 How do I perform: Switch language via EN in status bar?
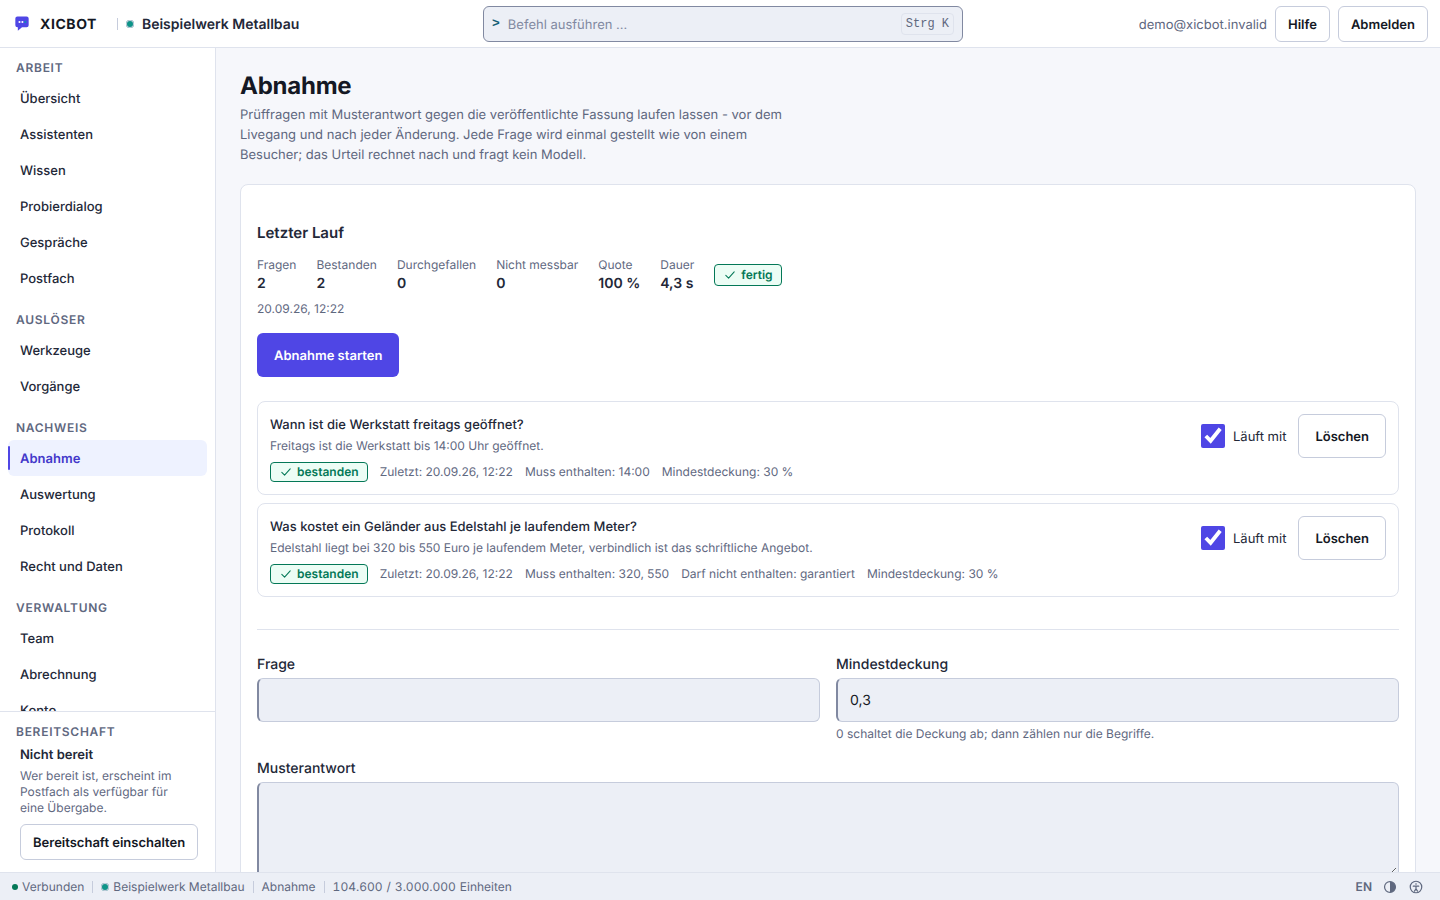pos(1364,887)
